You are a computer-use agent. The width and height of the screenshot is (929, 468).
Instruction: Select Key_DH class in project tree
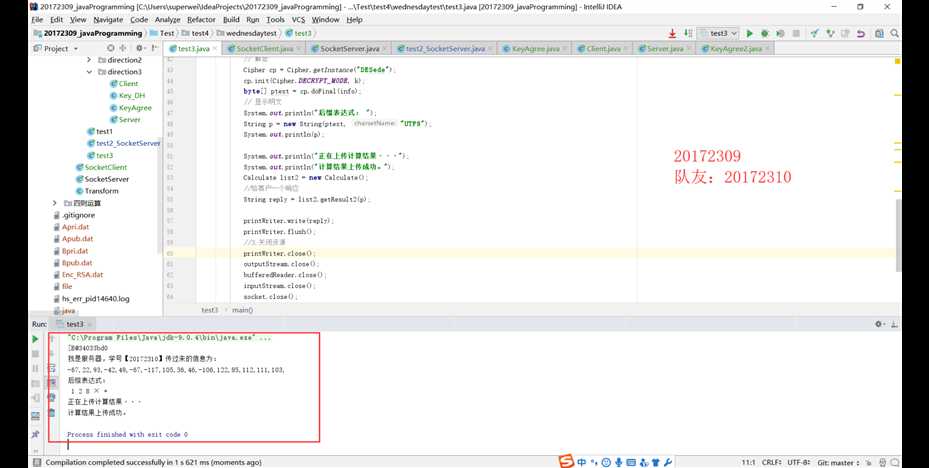[127, 95]
